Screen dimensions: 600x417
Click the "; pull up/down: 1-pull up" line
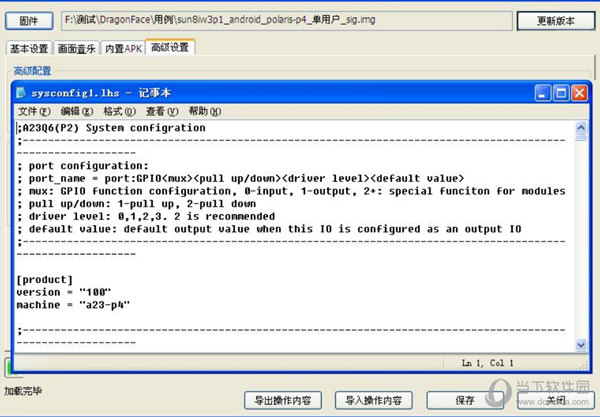tap(136, 204)
